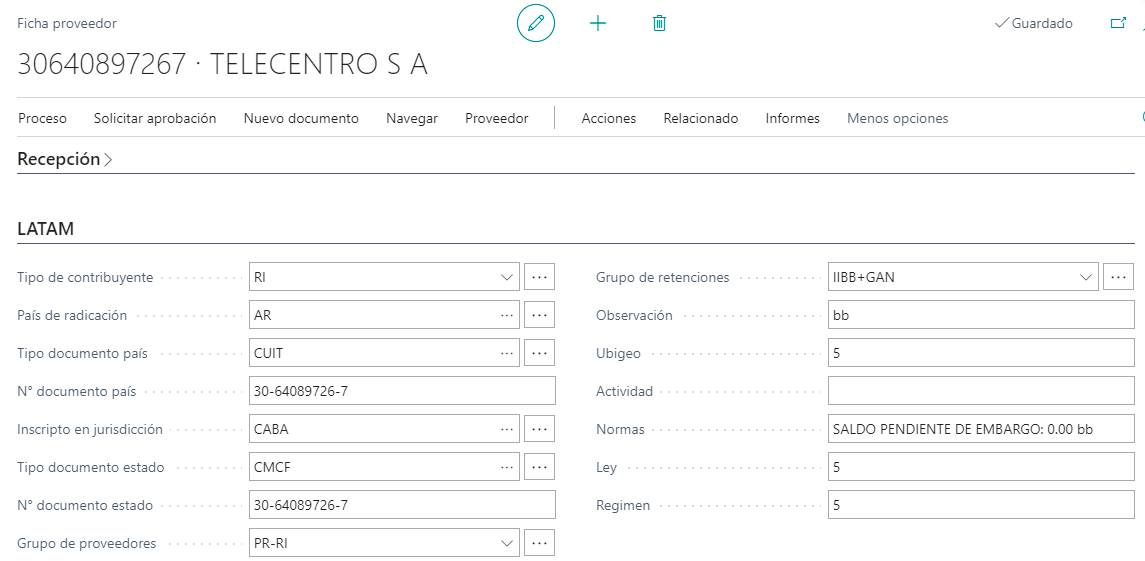1145x561 pixels.
Task: Click ellipsis button beside Tipo documento estado
Action: [x=540, y=467]
